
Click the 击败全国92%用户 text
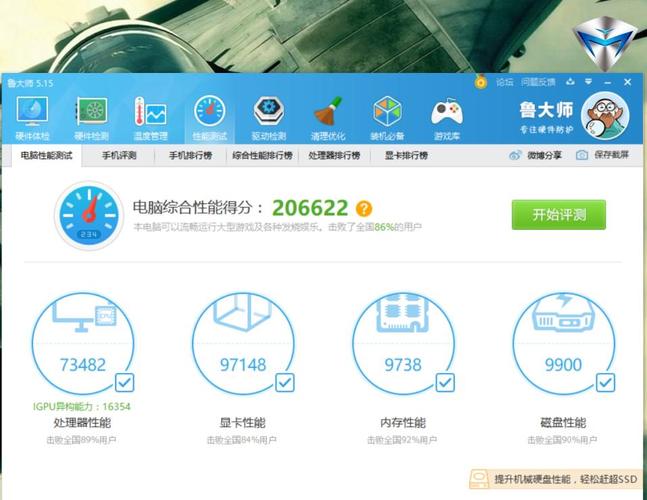coord(402,440)
